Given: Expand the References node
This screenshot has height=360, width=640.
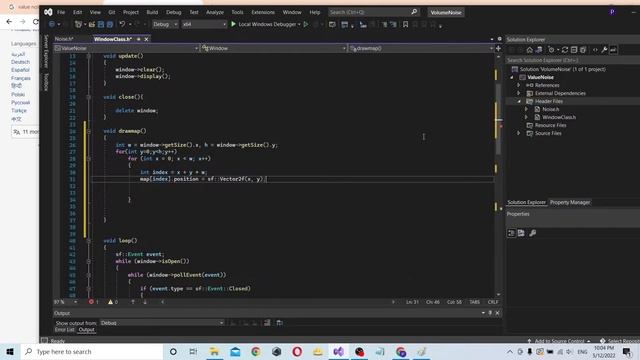Looking at the screenshot, I should [519, 85].
